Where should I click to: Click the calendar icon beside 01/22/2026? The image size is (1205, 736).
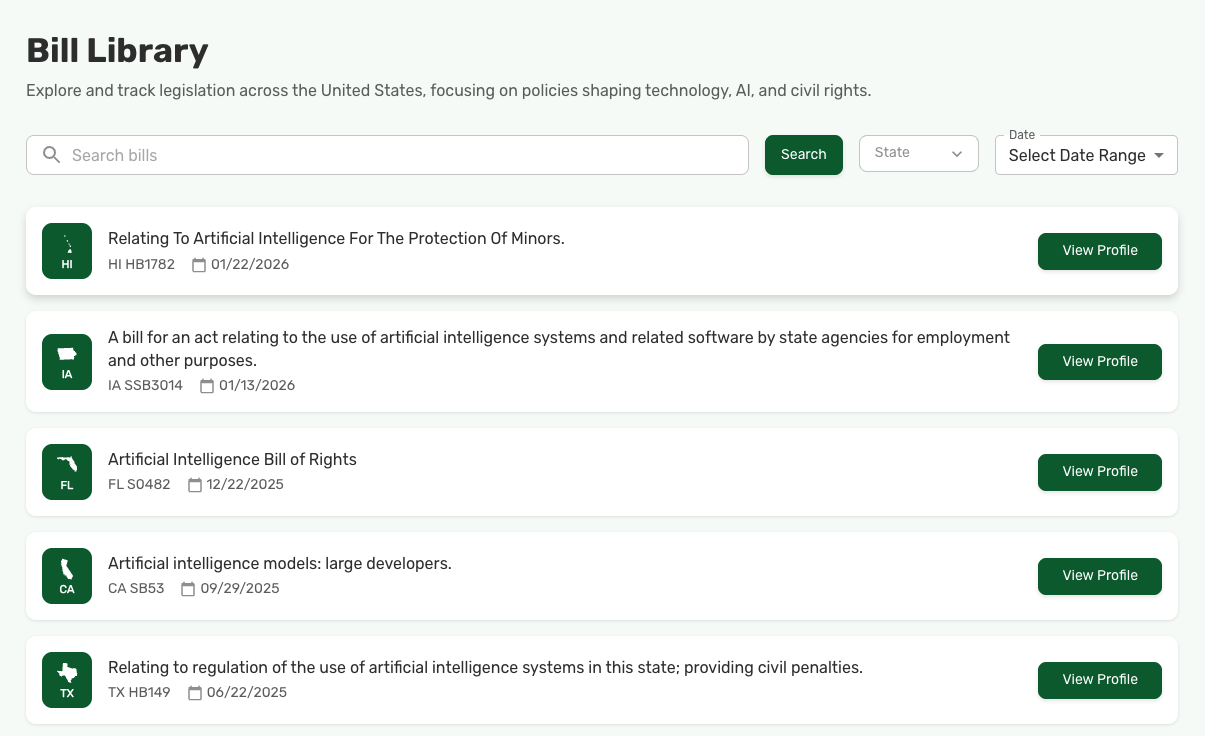coord(198,265)
